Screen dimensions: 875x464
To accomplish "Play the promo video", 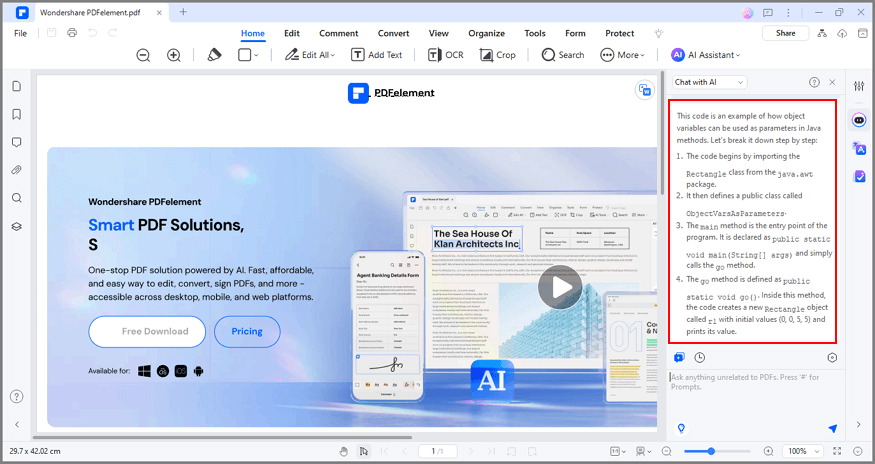I will 560,287.
